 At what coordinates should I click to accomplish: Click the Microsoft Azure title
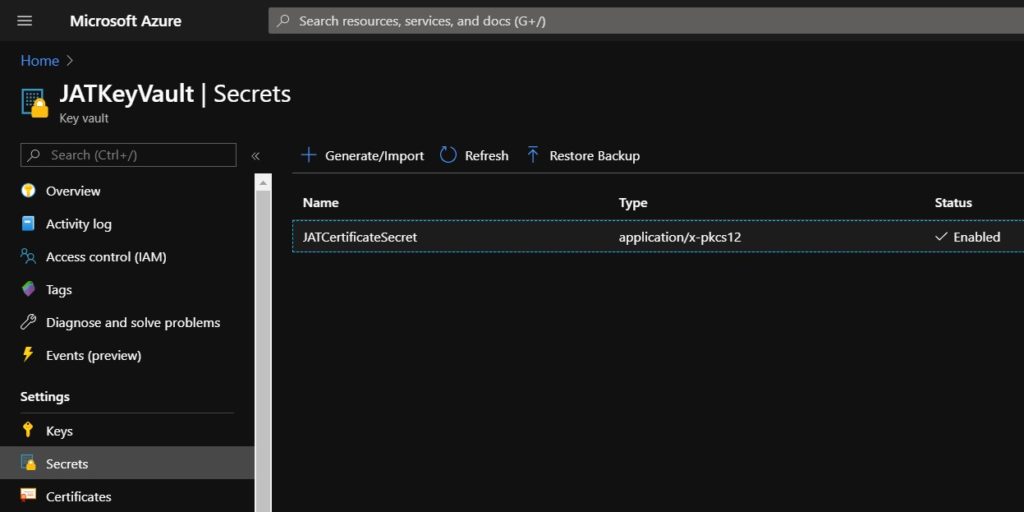coord(125,21)
